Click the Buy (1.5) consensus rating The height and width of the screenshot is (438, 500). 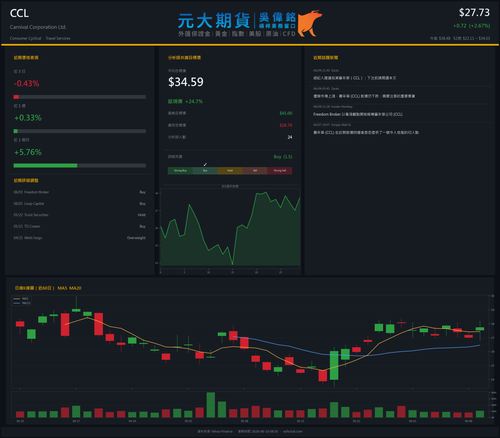(283, 157)
